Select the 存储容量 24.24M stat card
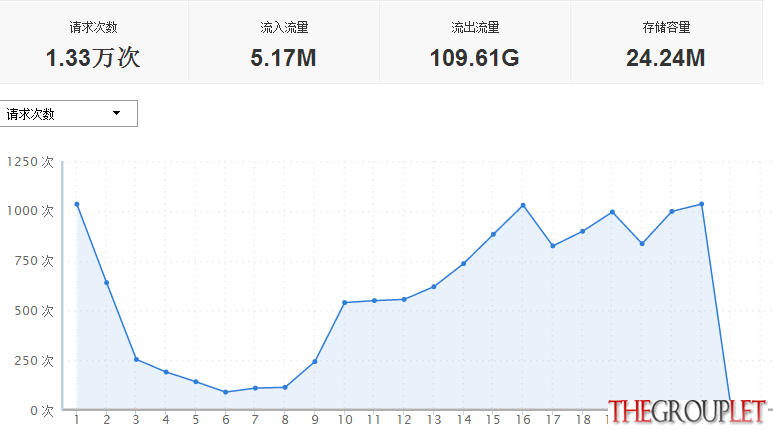Viewport: 773px width, 430px height. click(x=666, y=42)
